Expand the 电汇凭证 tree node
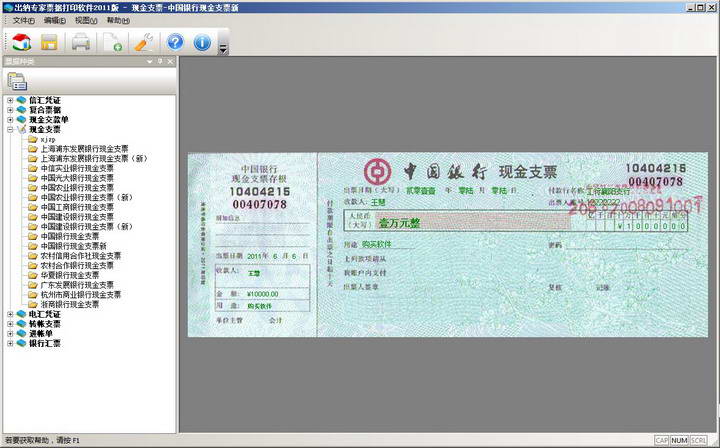This screenshot has height=448, width=720. (10, 314)
